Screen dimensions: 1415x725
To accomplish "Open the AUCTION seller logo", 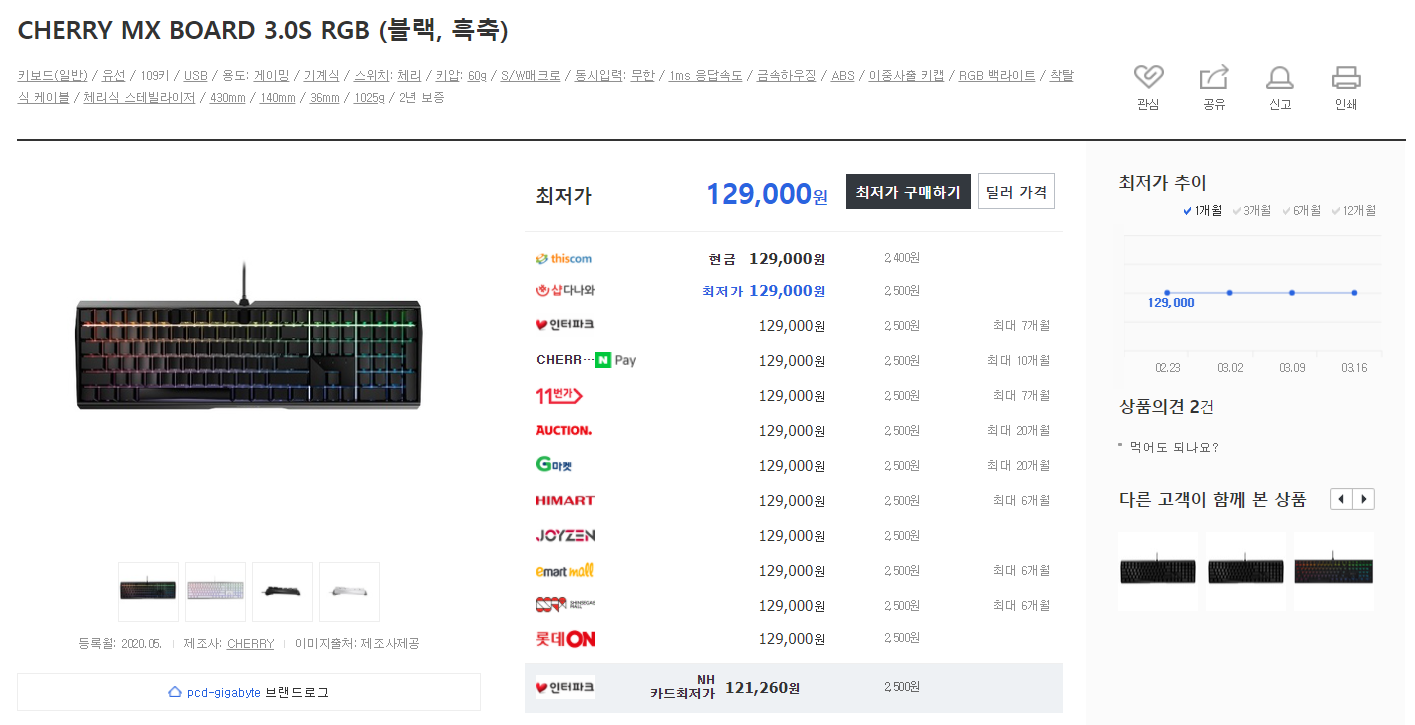I will click(x=564, y=430).
